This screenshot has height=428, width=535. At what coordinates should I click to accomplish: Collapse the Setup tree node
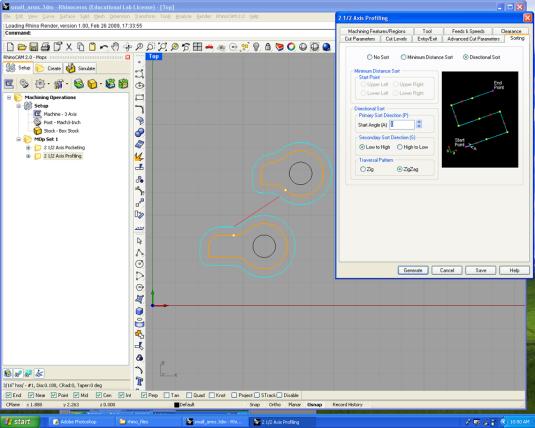[x=19, y=106]
